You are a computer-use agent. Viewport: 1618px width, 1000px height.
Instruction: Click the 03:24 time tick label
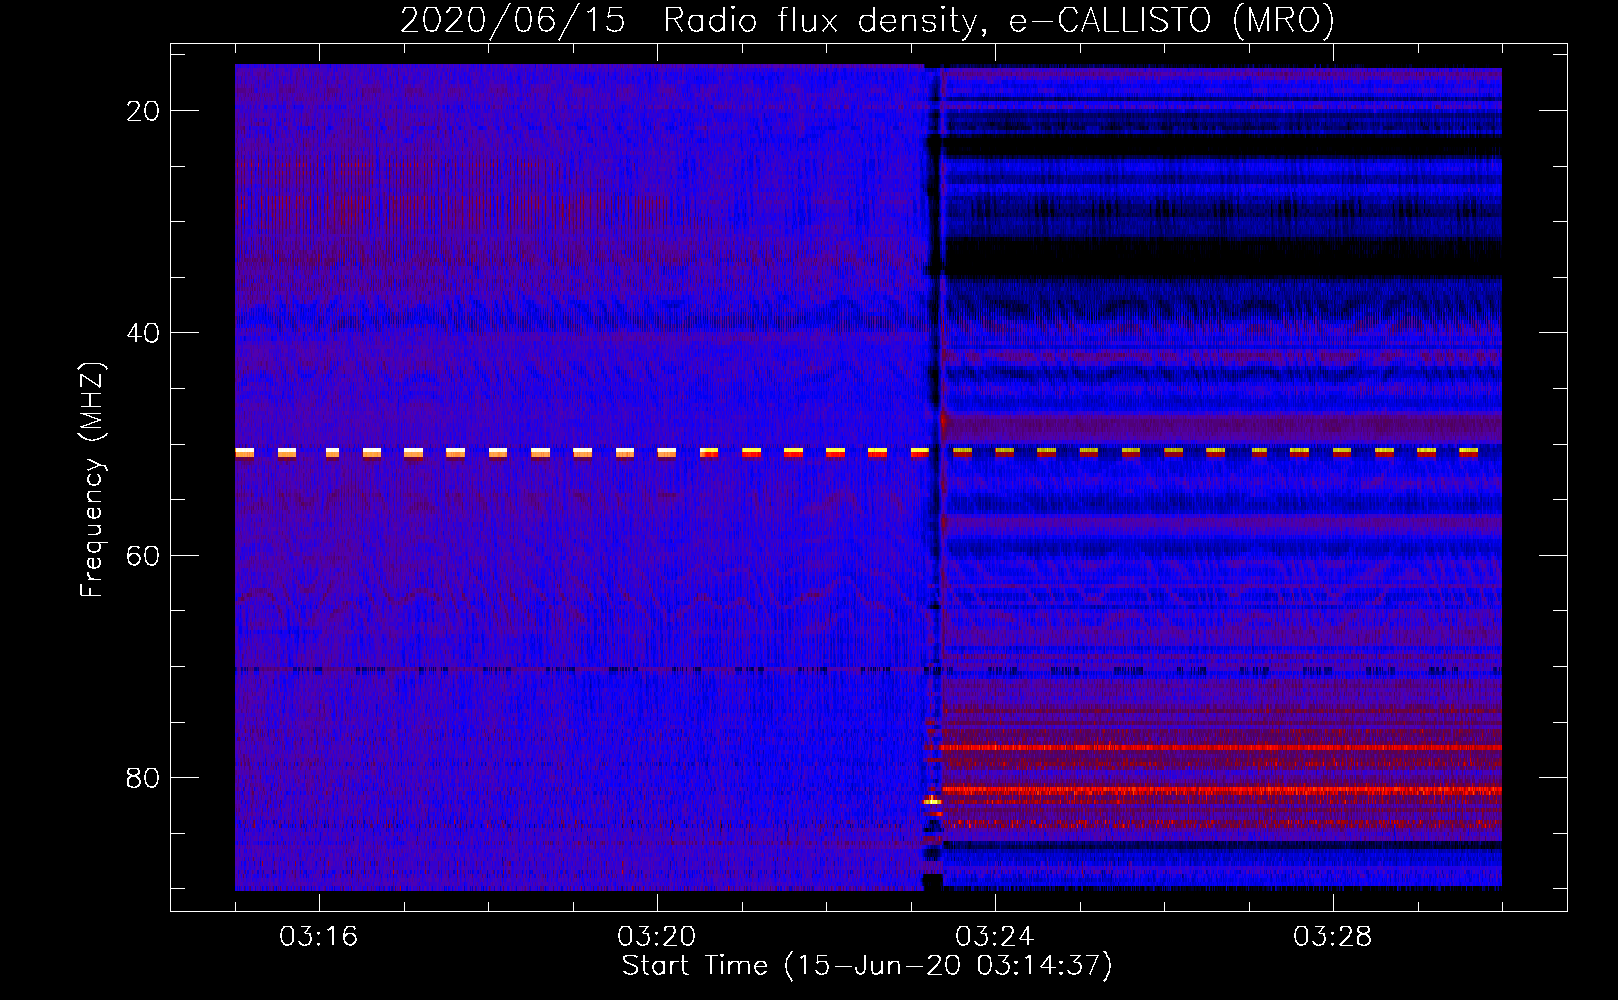click(995, 937)
